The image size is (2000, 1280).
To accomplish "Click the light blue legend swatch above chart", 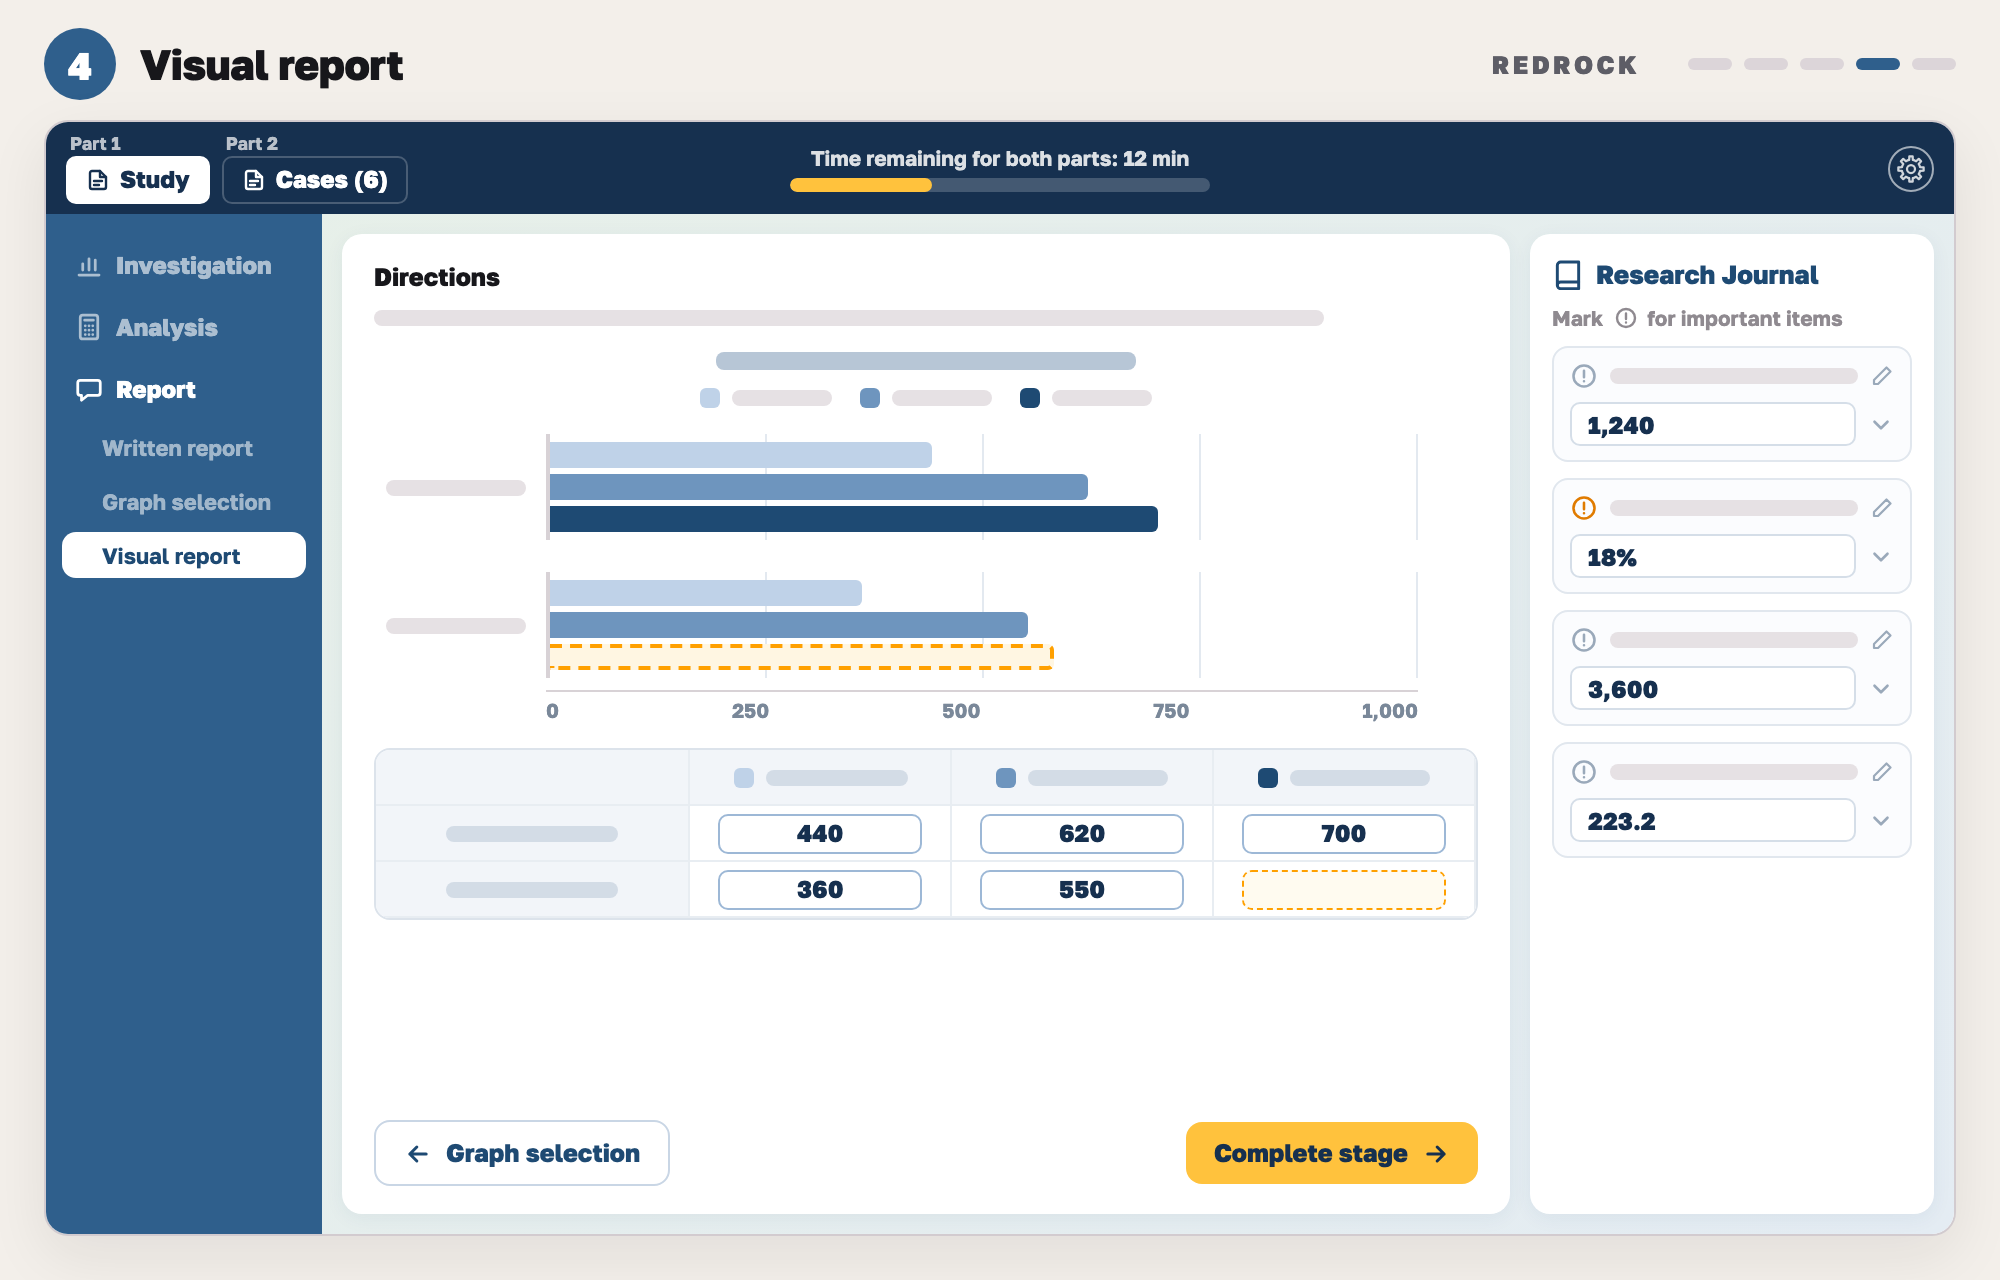I will point(710,398).
